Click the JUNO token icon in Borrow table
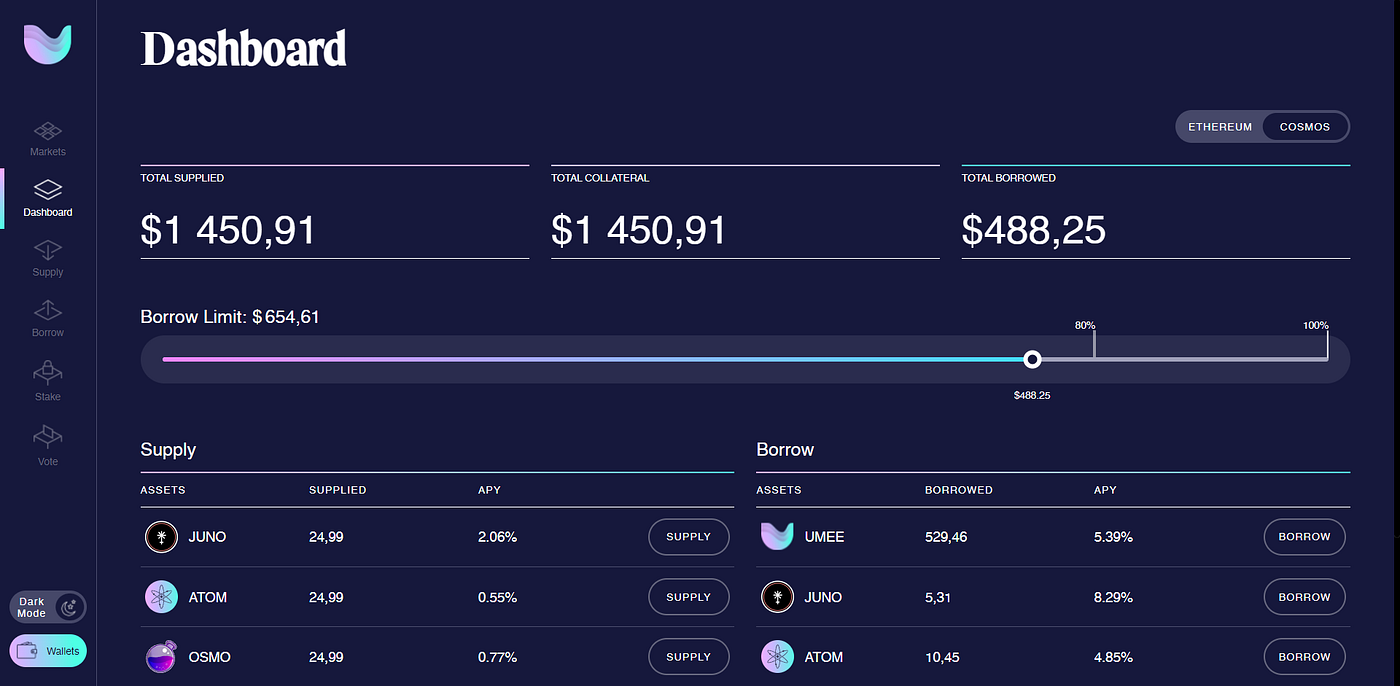Image resolution: width=1400 pixels, height=686 pixels. click(777, 597)
